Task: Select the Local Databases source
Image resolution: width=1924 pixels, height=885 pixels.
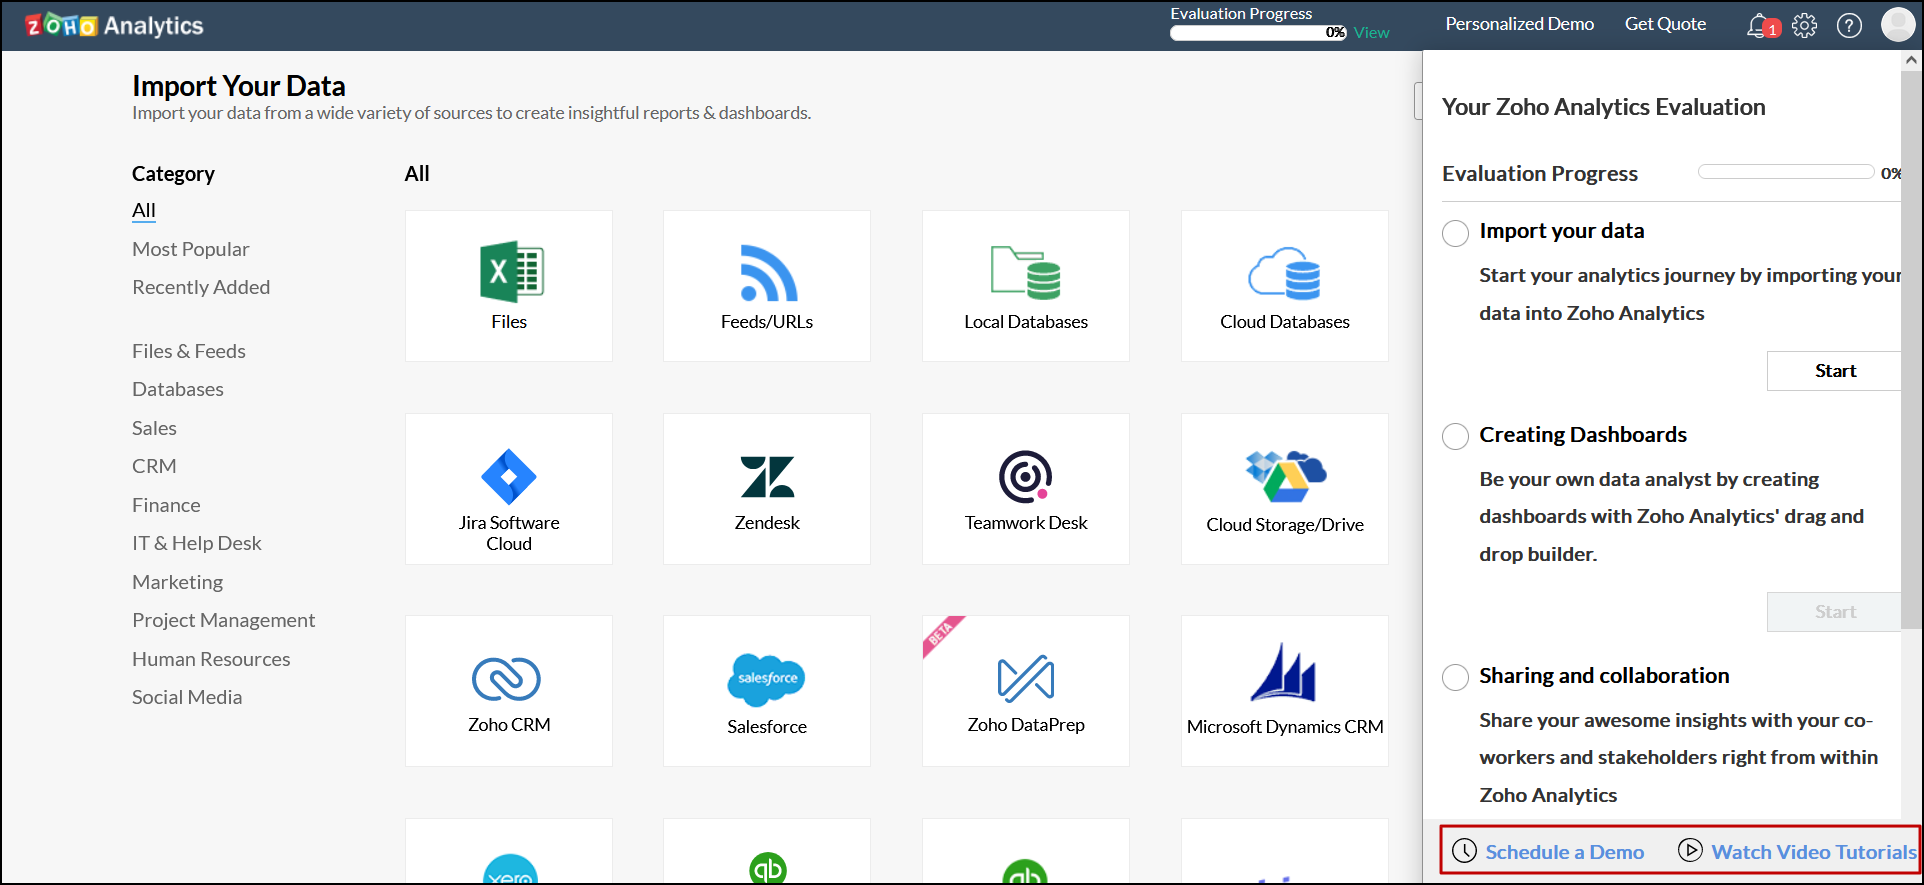Action: click(1026, 286)
